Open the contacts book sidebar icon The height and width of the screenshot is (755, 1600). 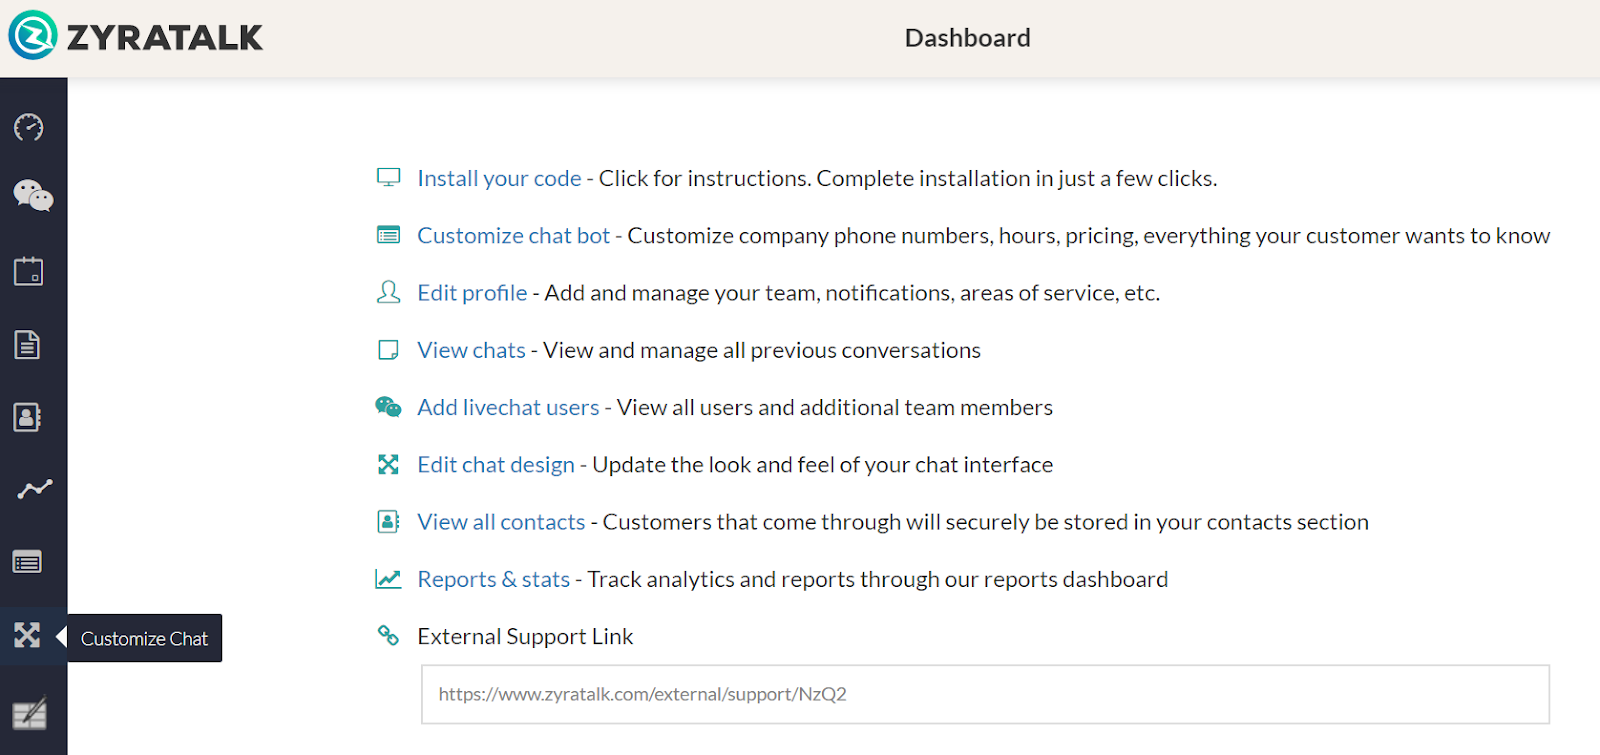pyautogui.click(x=28, y=417)
